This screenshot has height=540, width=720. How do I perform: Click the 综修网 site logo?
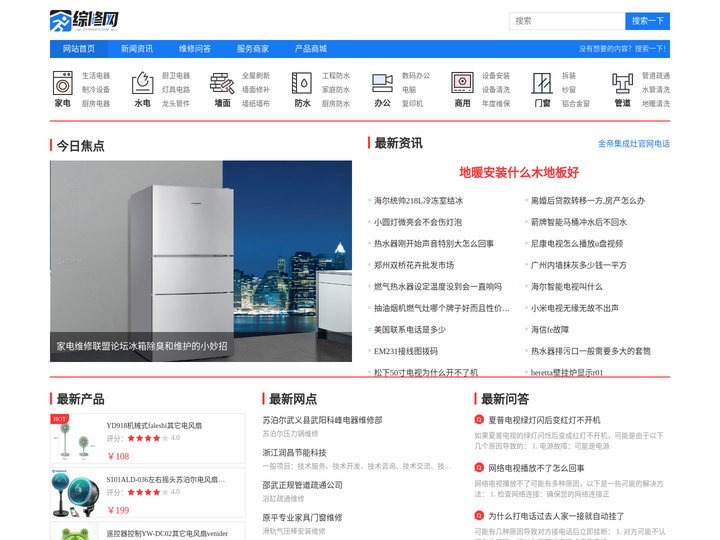(84, 21)
